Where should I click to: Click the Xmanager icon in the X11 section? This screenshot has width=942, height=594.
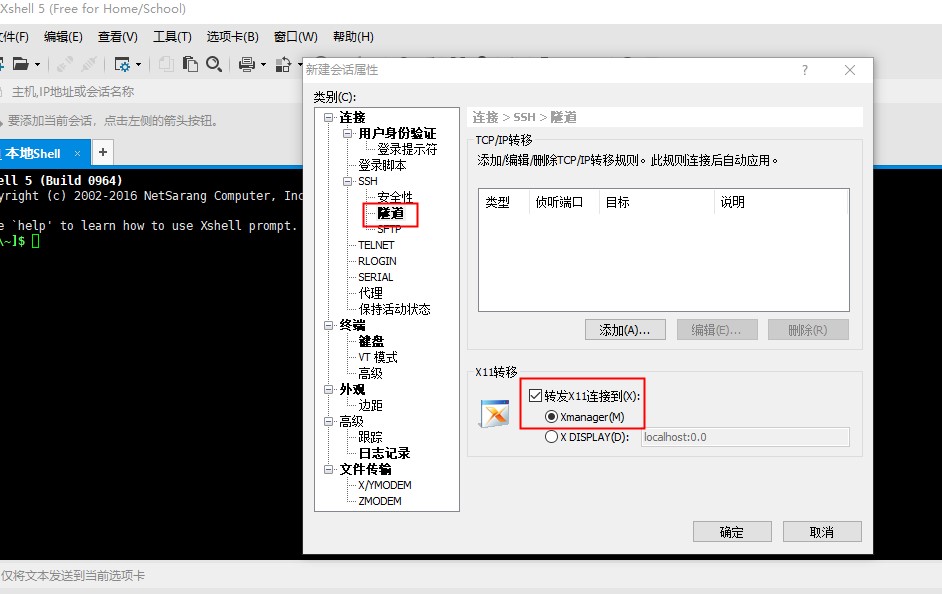coord(493,412)
